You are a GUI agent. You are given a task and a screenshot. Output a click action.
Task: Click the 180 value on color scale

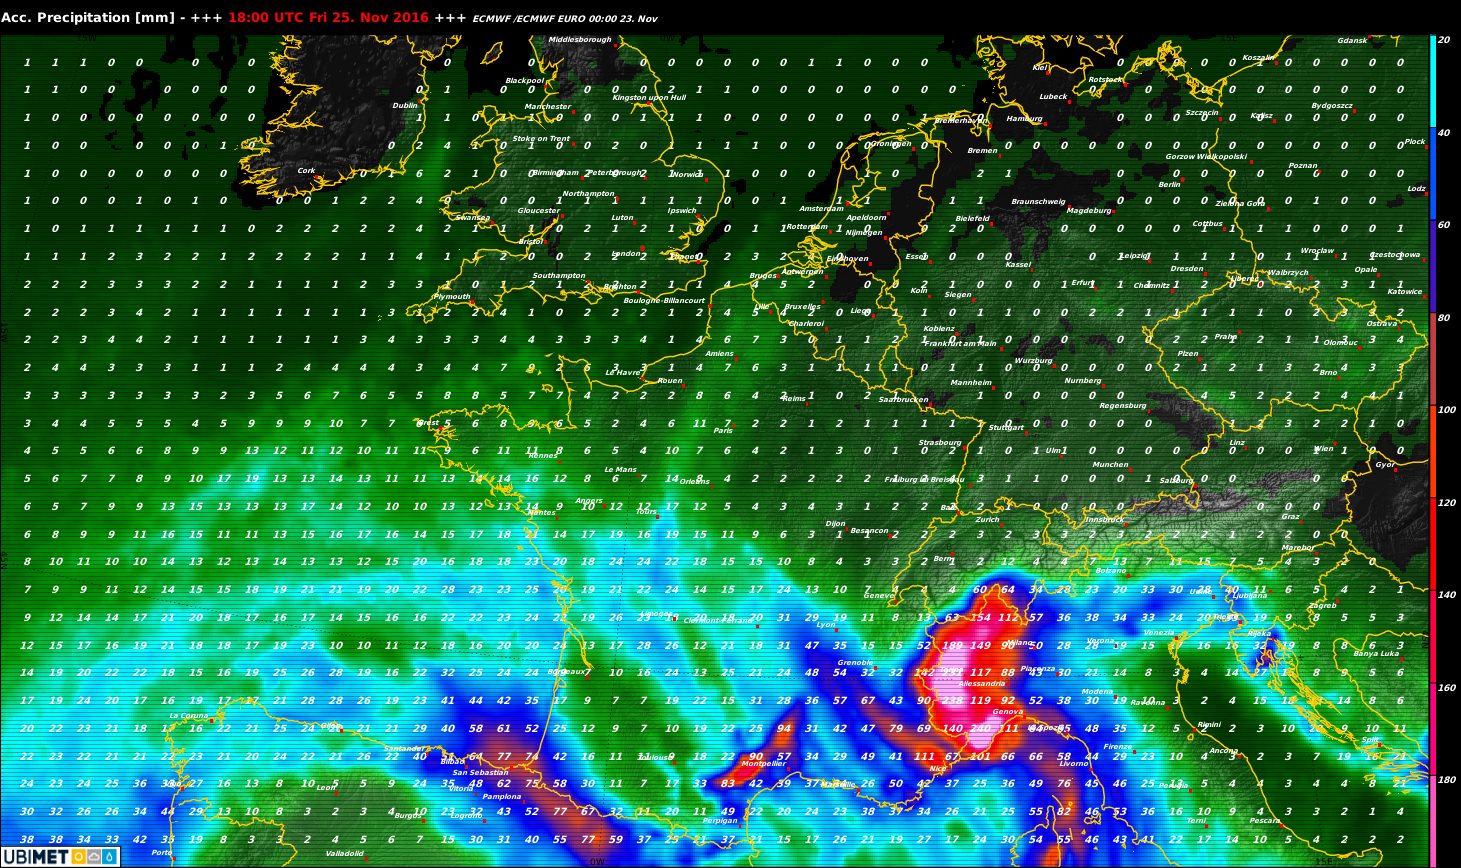(1445, 780)
